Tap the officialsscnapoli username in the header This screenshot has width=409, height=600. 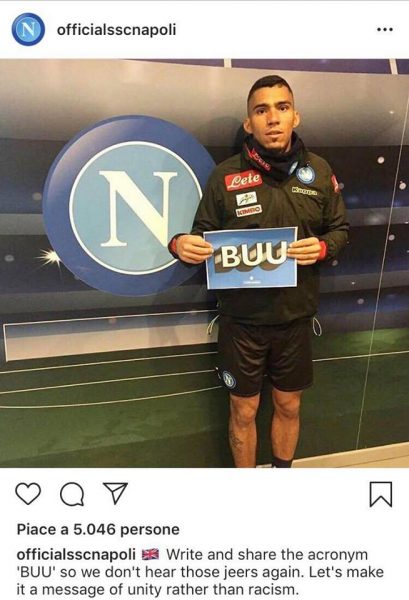pos(117,30)
